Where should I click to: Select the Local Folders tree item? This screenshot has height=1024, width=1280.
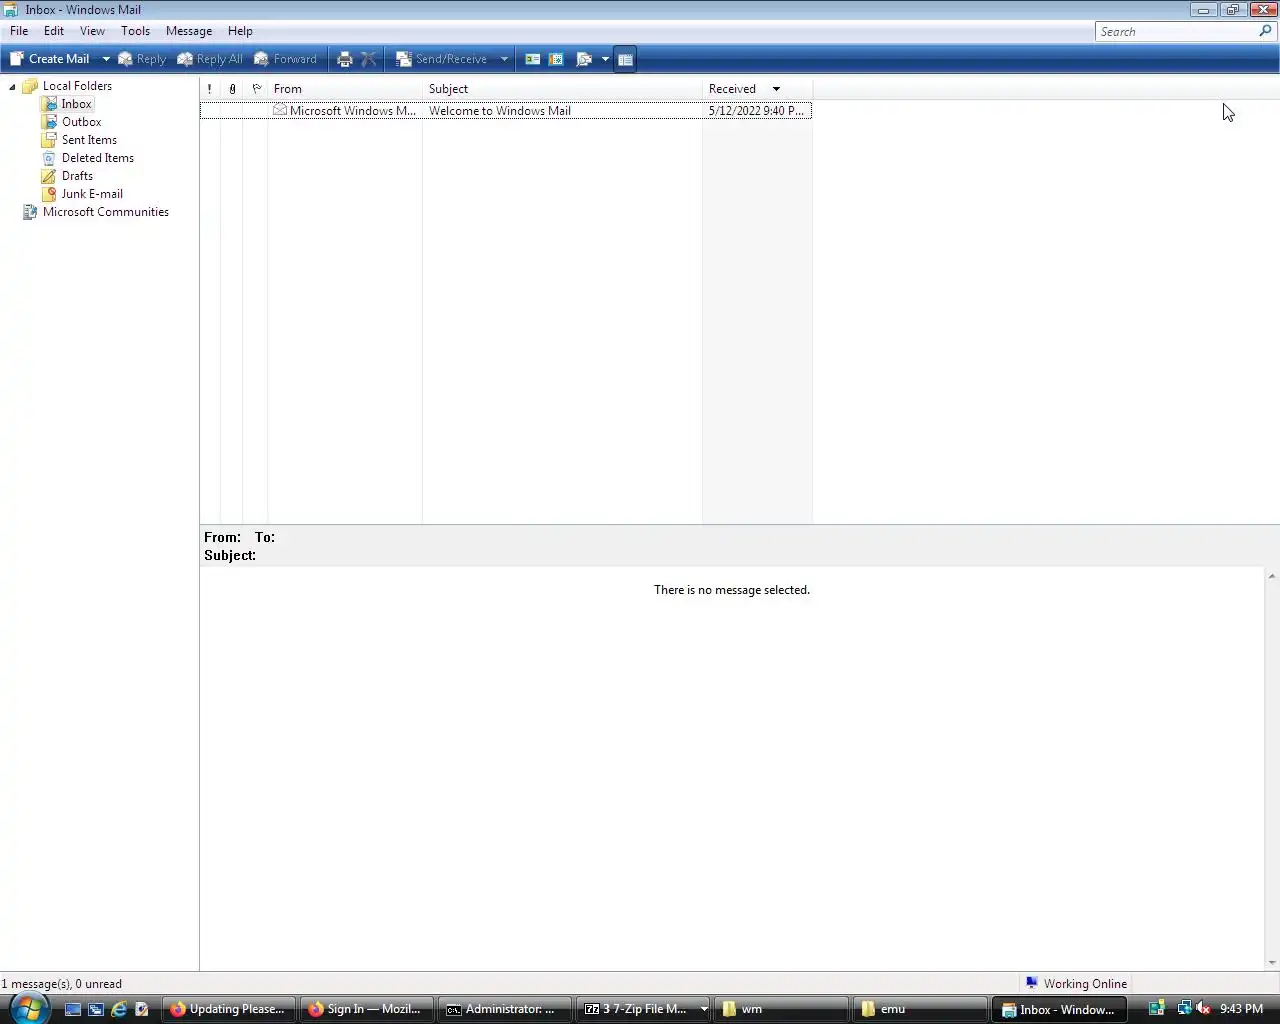click(x=77, y=86)
